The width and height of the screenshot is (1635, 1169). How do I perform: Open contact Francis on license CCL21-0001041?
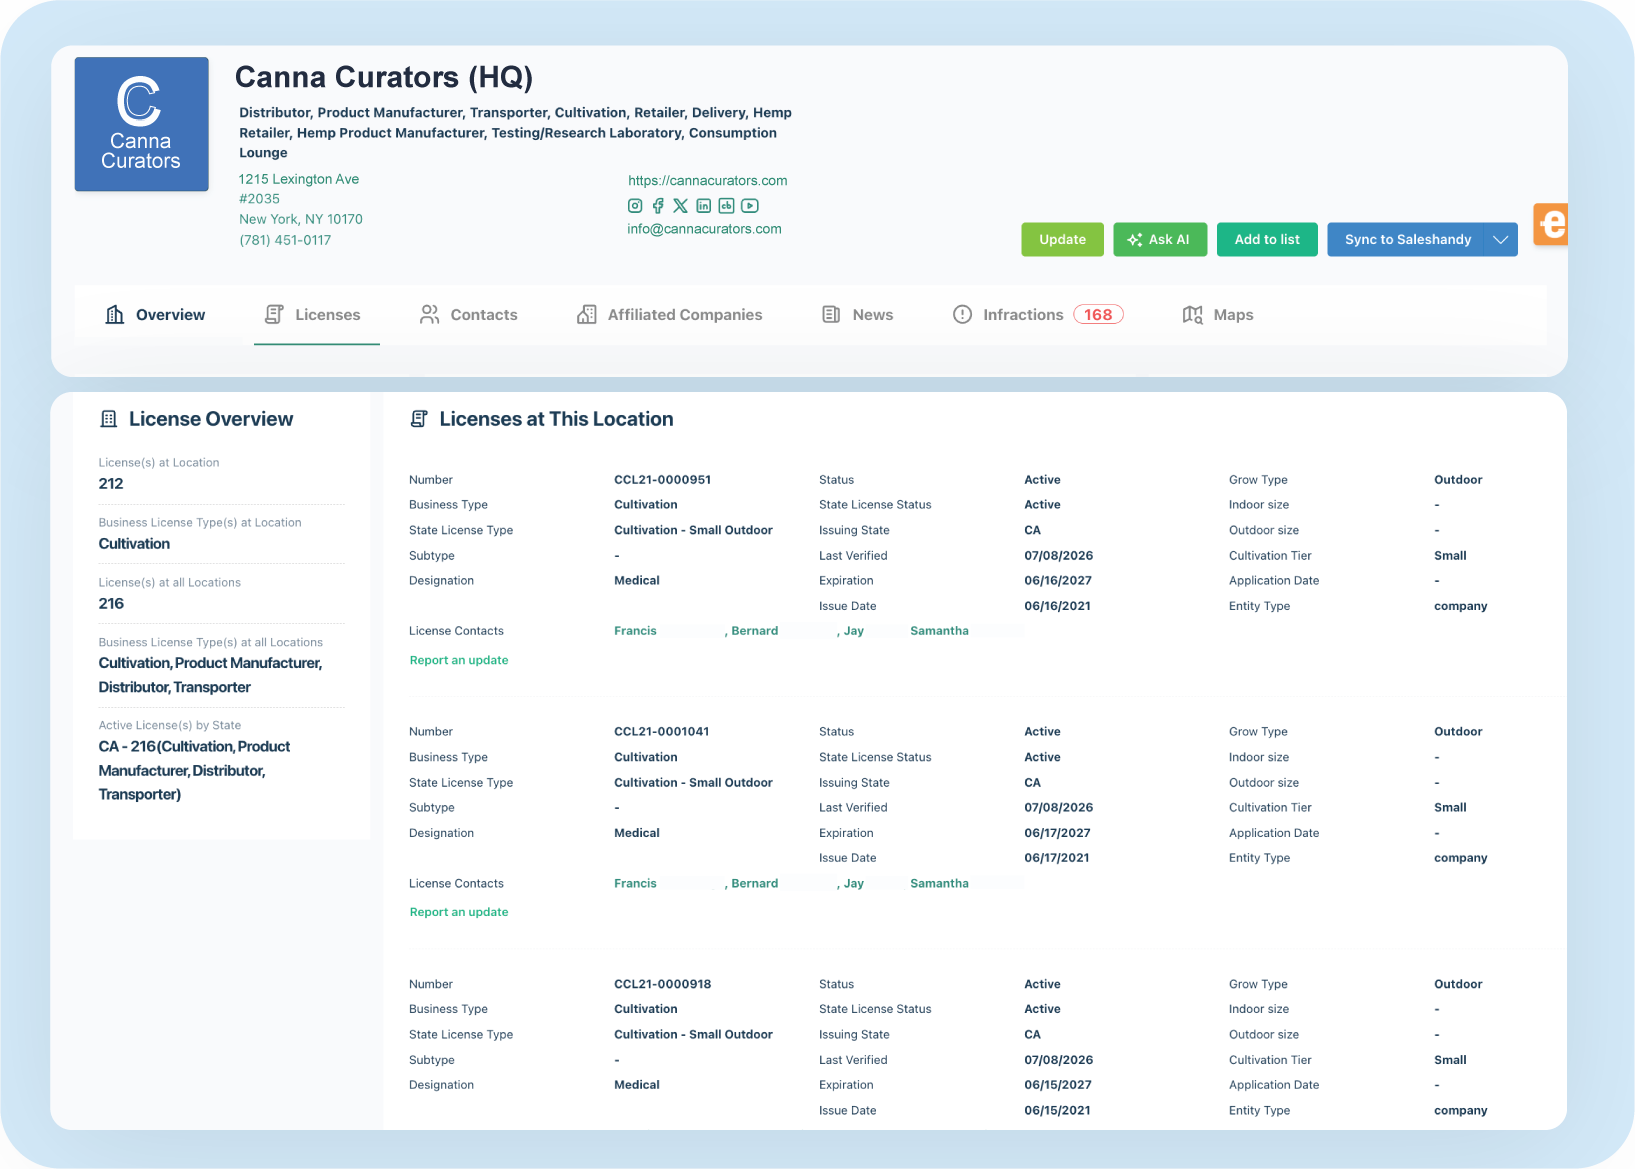[x=636, y=884]
